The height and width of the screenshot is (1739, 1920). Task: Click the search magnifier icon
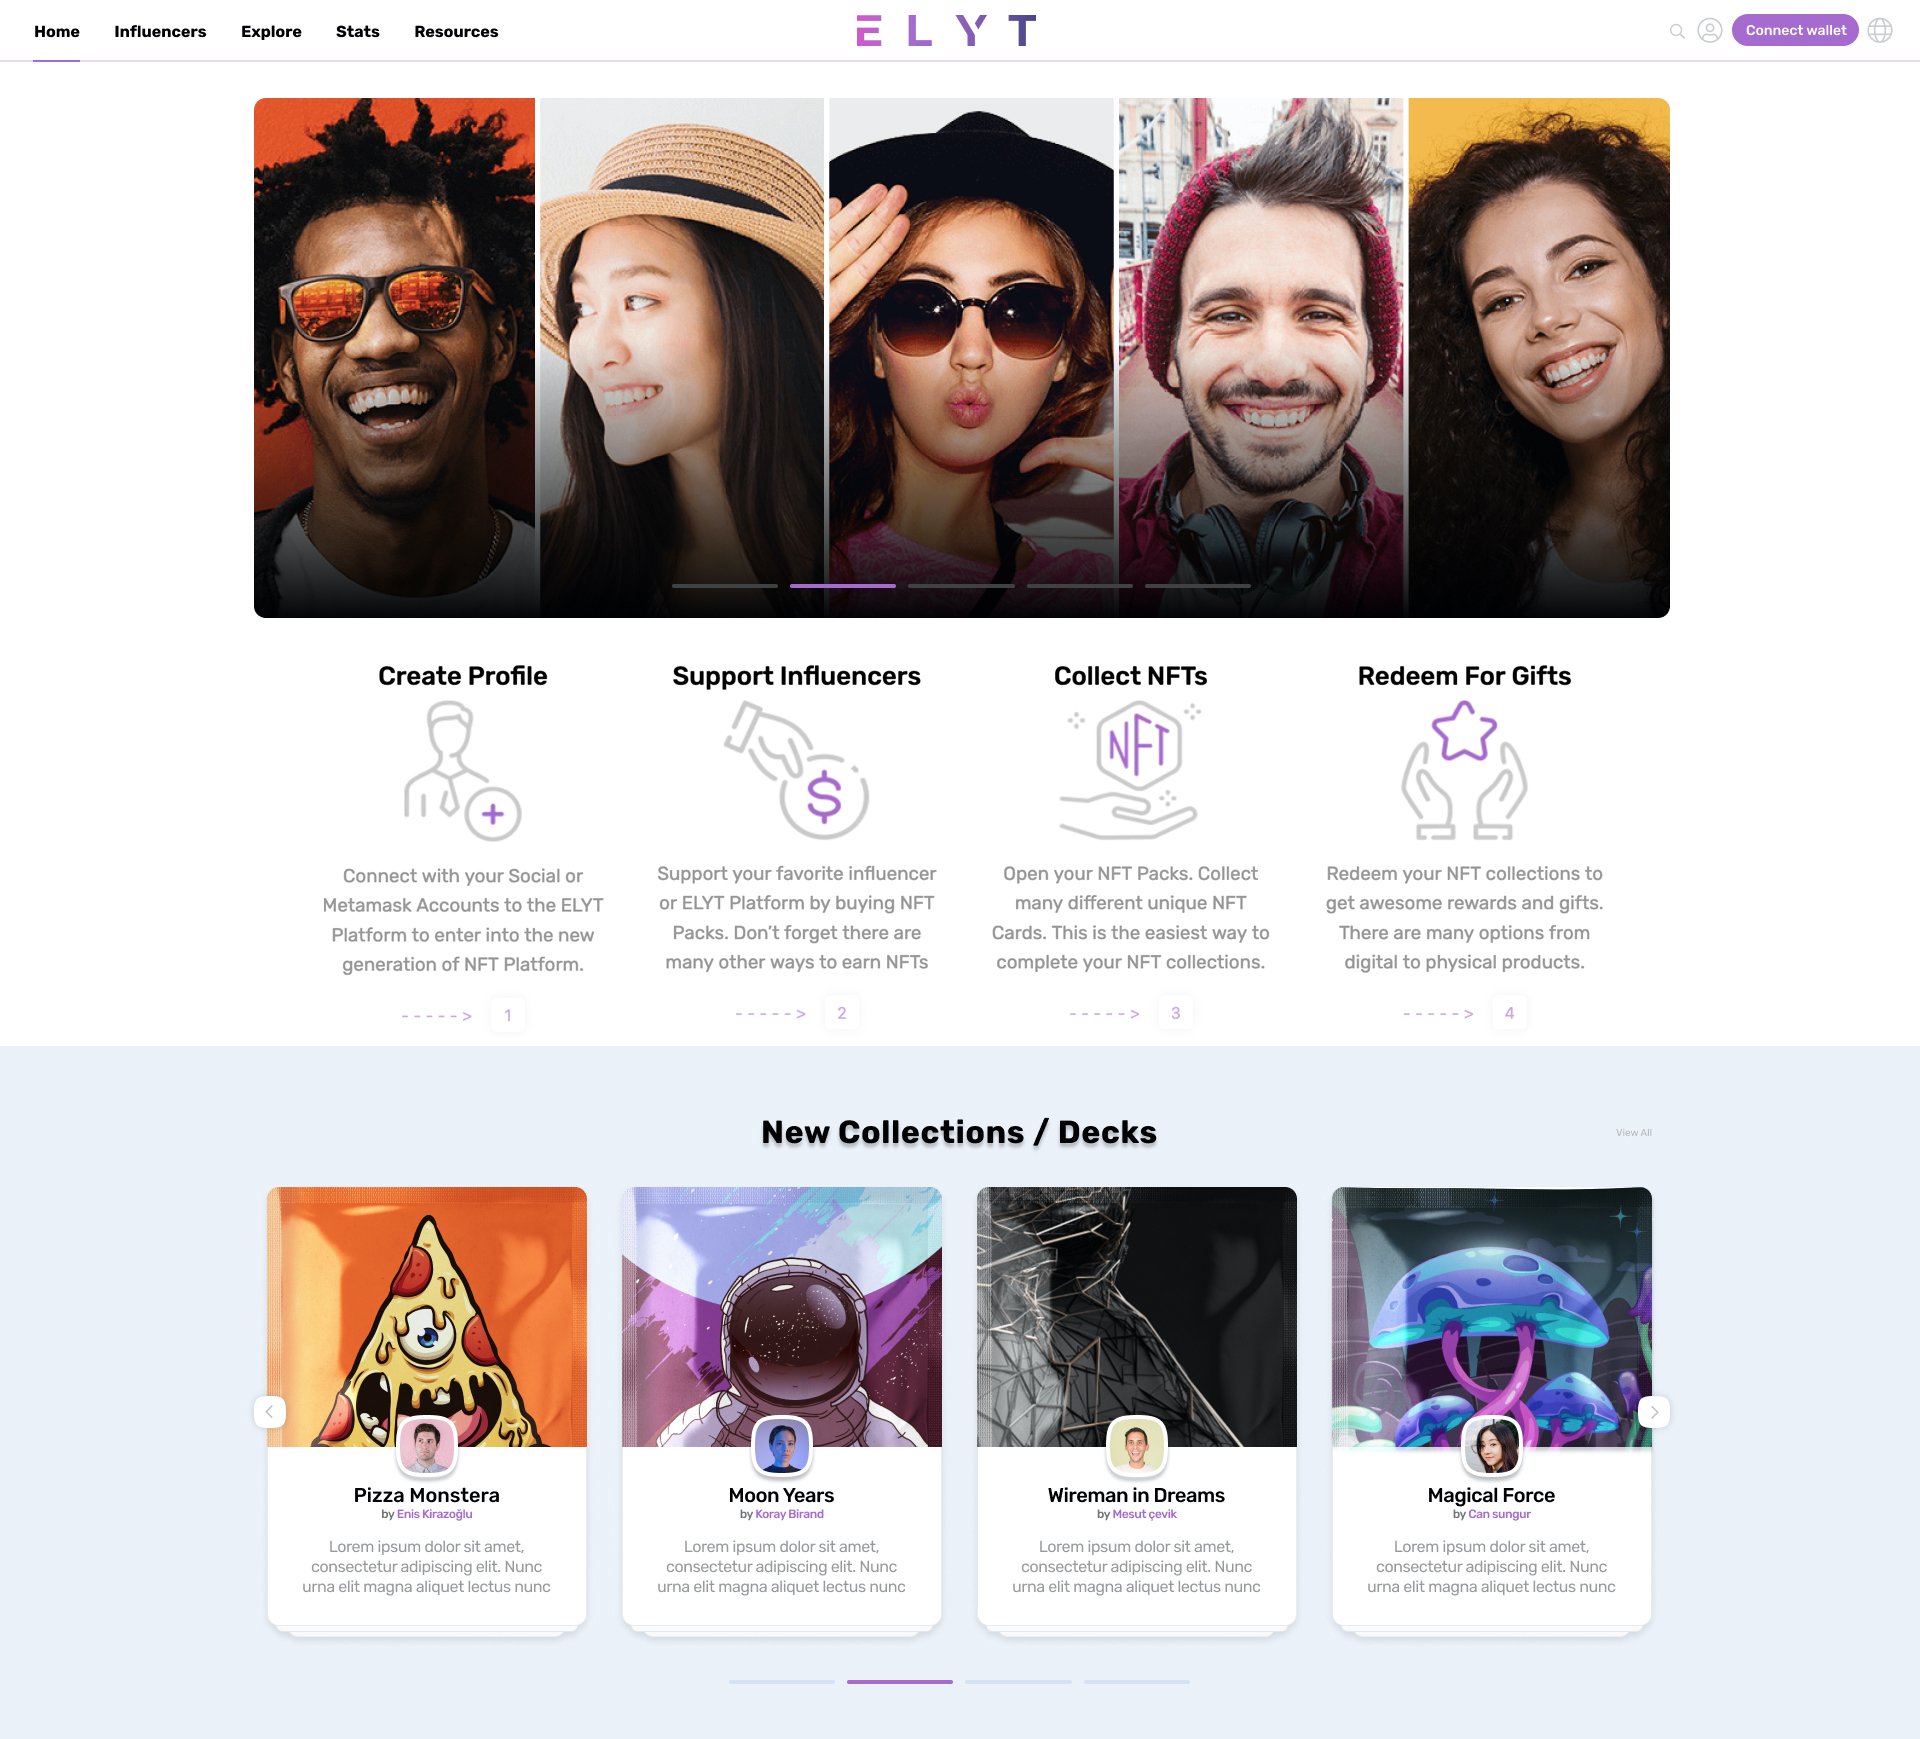1677,31
